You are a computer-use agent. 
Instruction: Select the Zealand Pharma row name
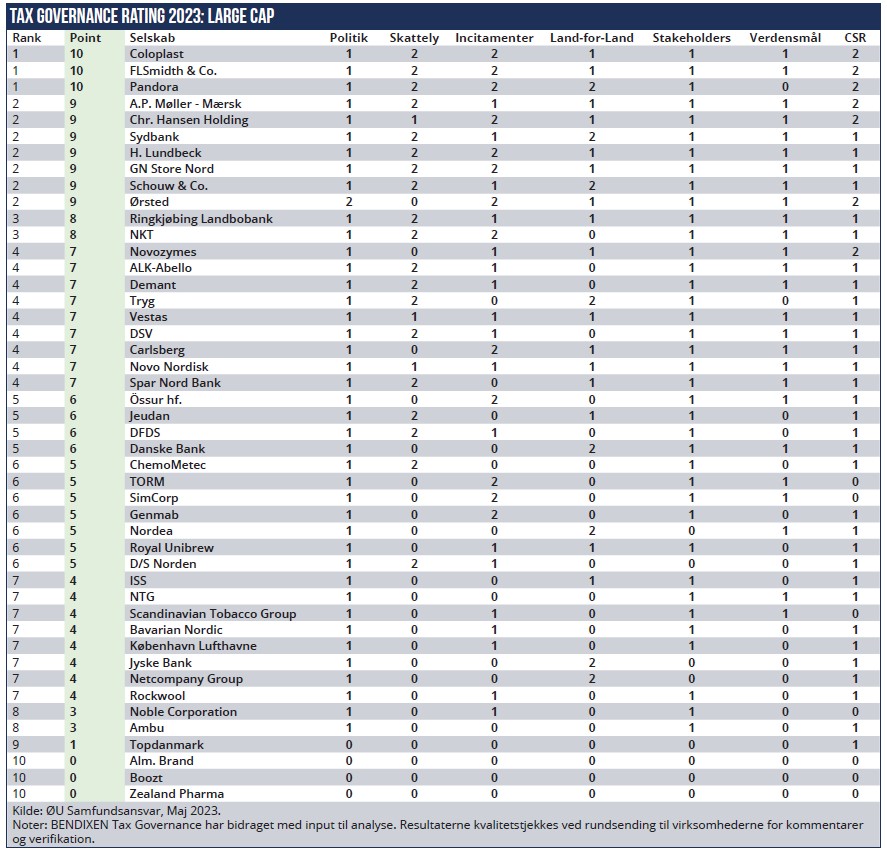tap(177, 794)
